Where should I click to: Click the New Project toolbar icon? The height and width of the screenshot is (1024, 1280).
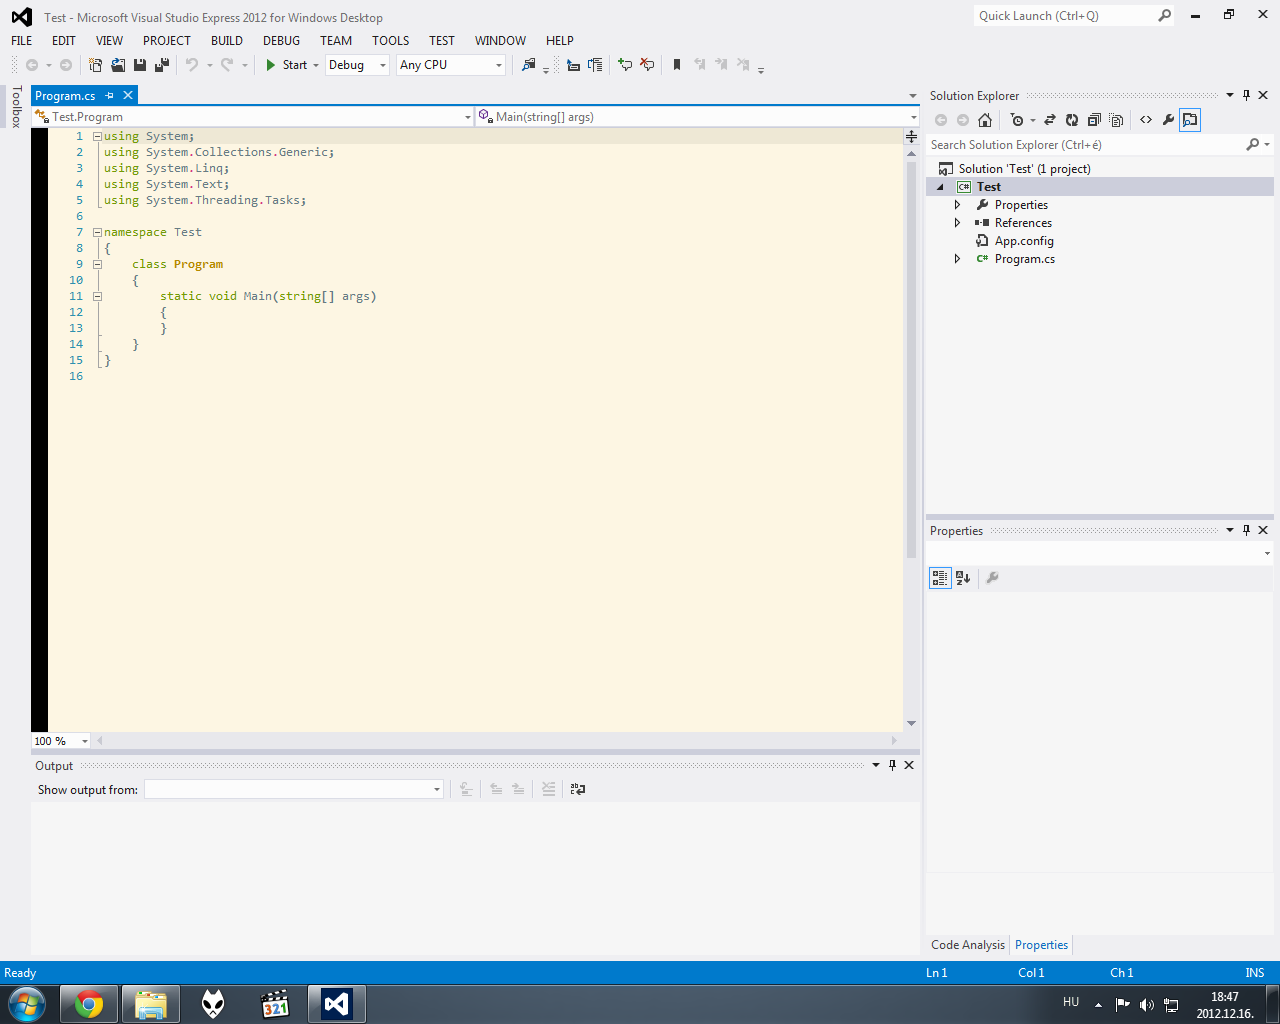pos(95,65)
